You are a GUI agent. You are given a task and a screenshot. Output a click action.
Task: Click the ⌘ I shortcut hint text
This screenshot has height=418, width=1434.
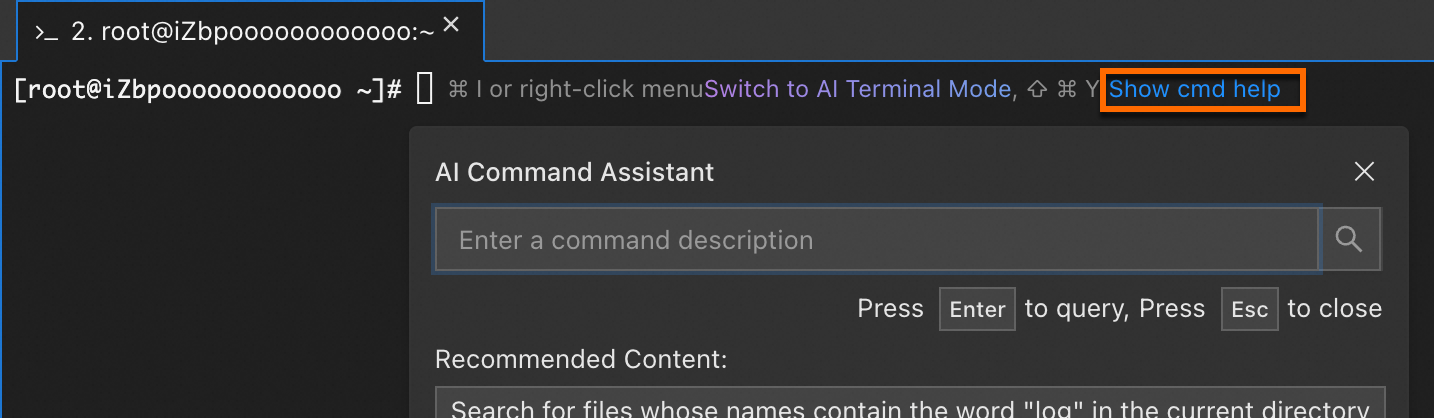466,89
